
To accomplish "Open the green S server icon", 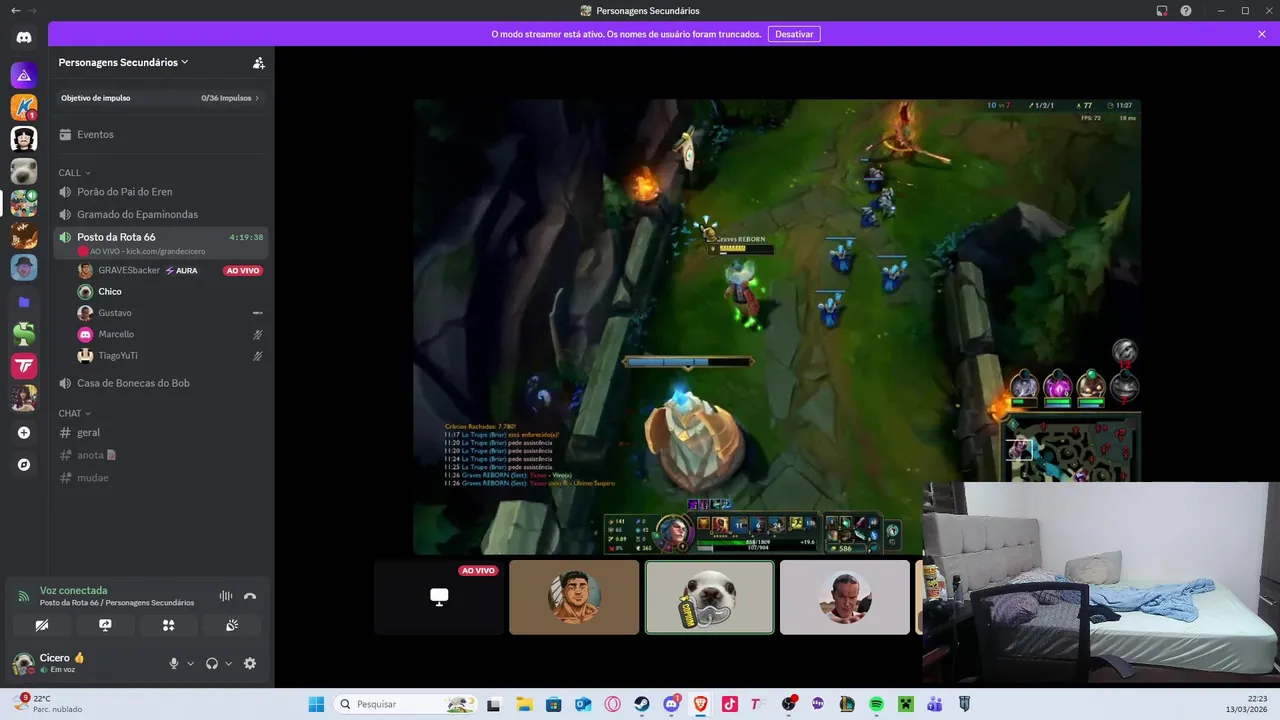I will 24,334.
